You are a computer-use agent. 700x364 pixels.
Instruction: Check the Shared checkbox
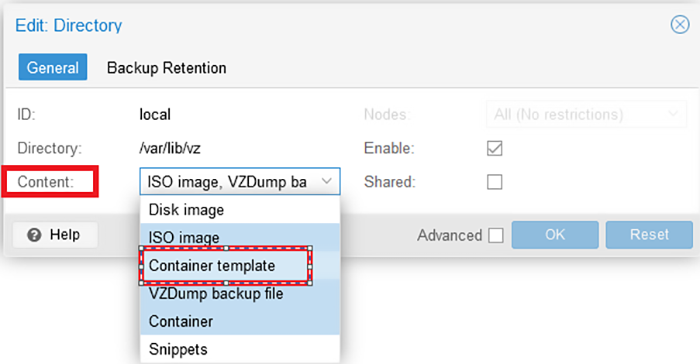[x=495, y=182]
